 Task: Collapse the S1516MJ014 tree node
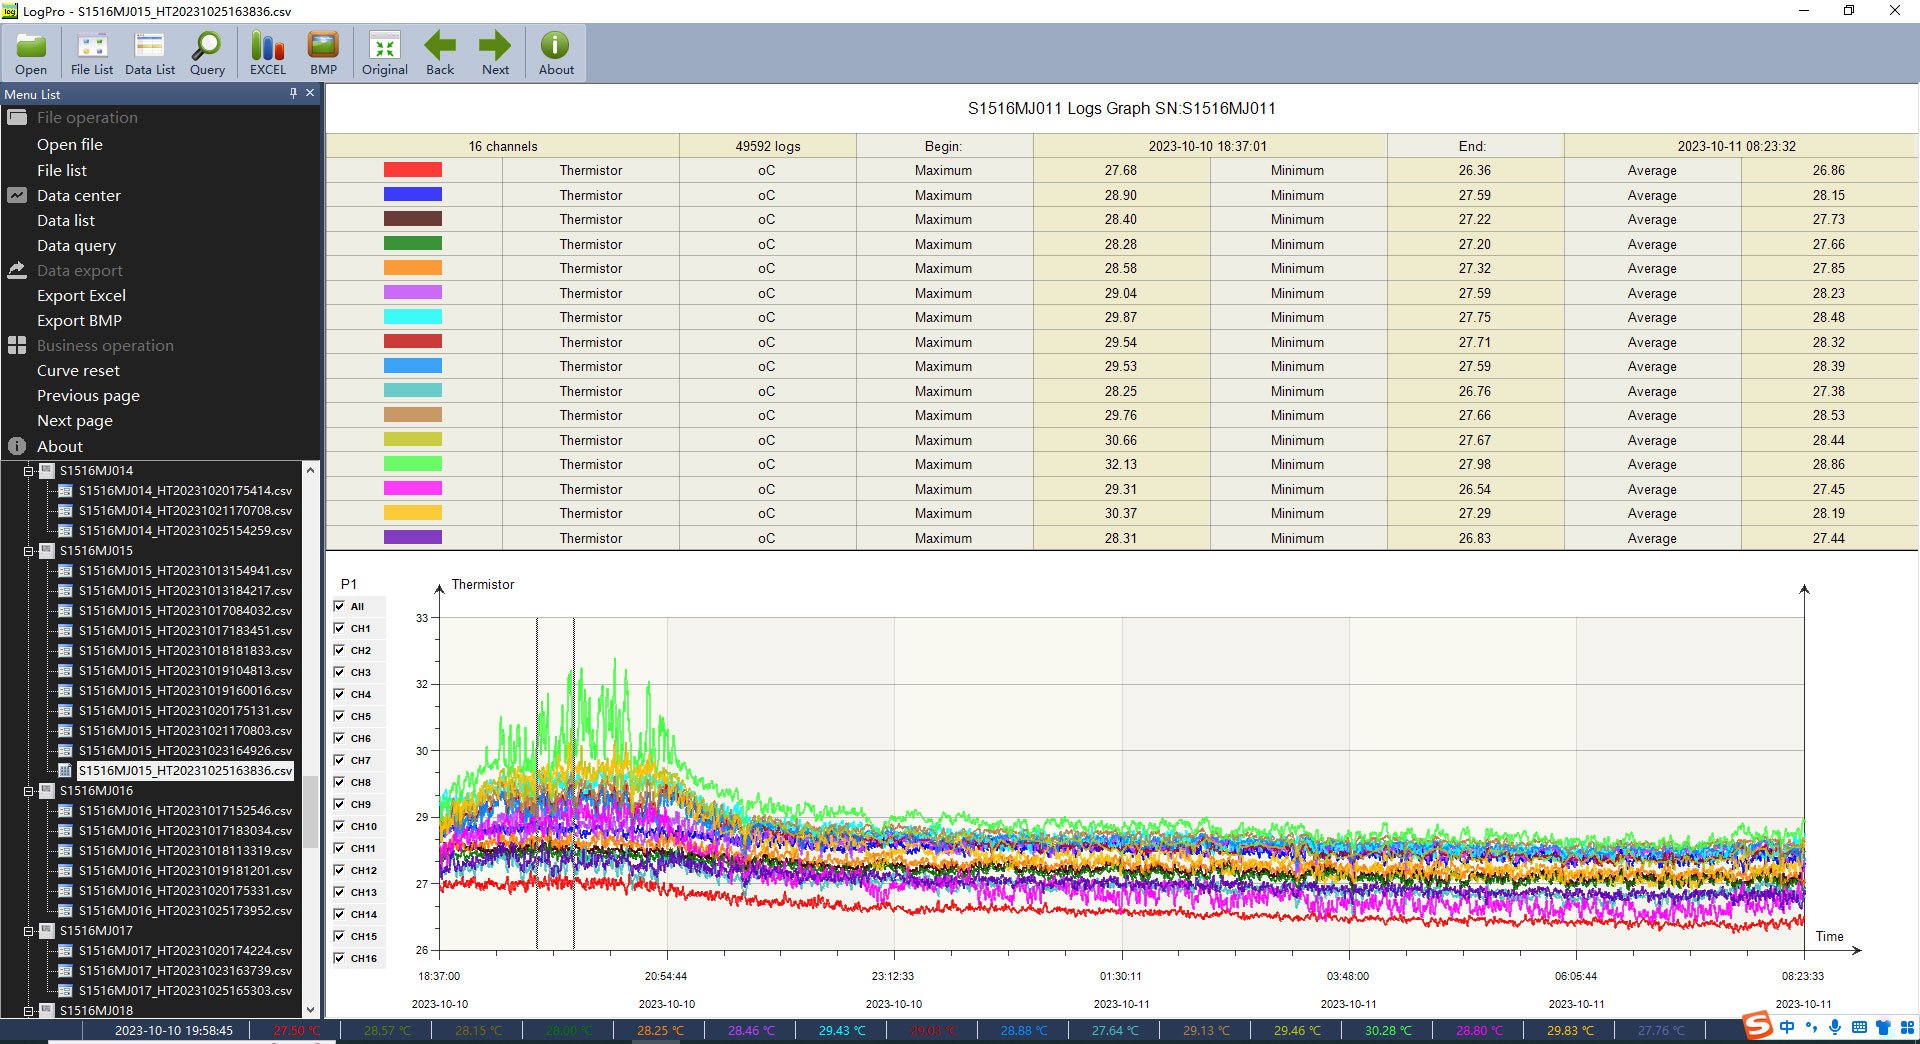pyautogui.click(x=29, y=471)
